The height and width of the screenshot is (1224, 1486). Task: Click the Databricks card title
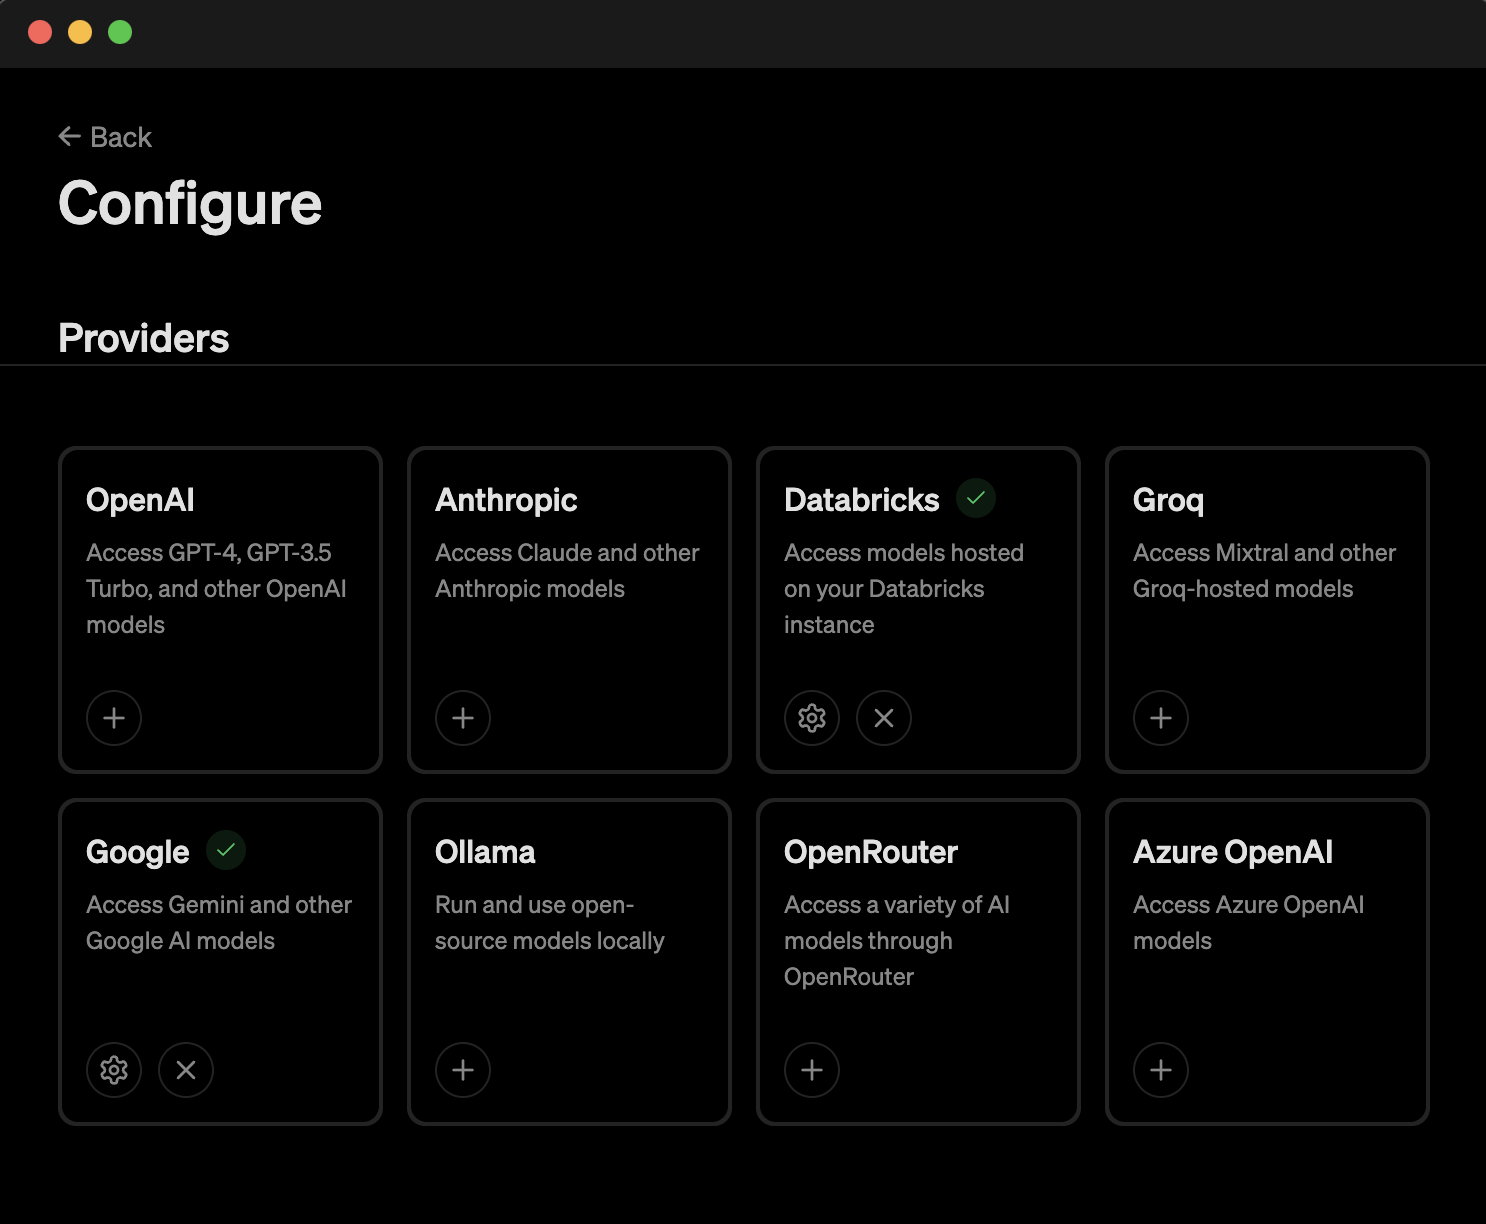click(862, 500)
